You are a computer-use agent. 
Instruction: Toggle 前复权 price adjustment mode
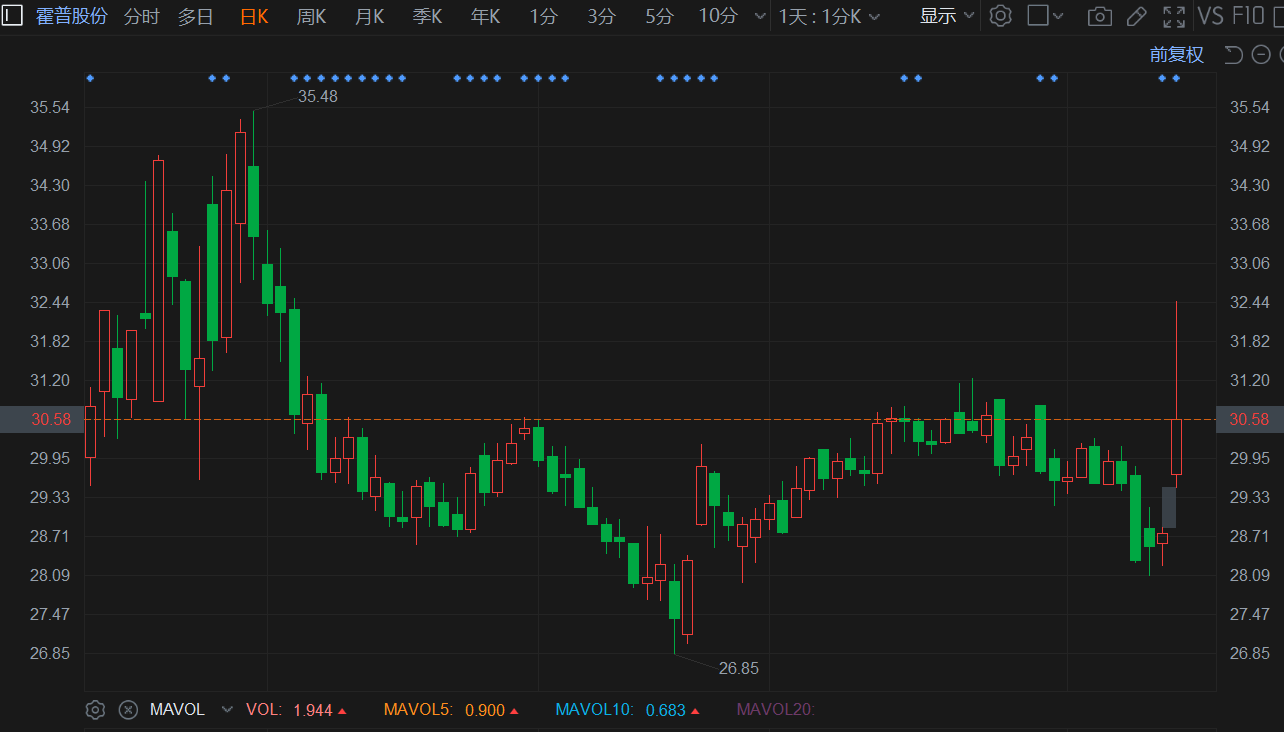click(x=1177, y=55)
